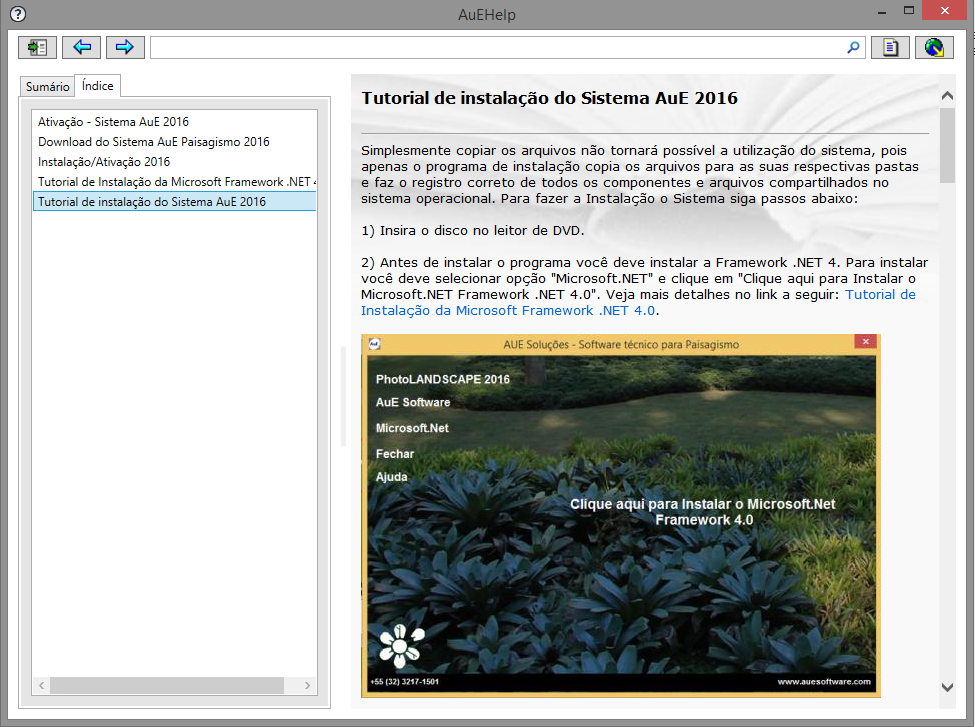975x727 pixels.
Task: Select the Instalação/Ativação 2016 topic
Action: (x=104, y=162)
